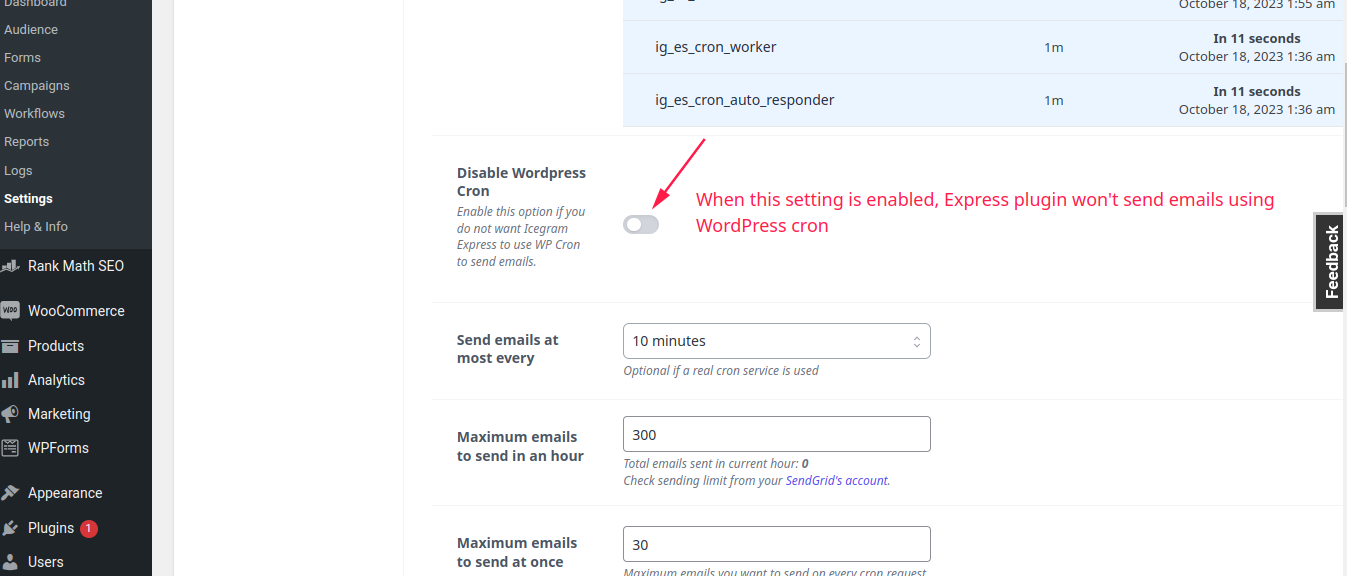
Task: Open the Settings submenu item
Action: 28,199
